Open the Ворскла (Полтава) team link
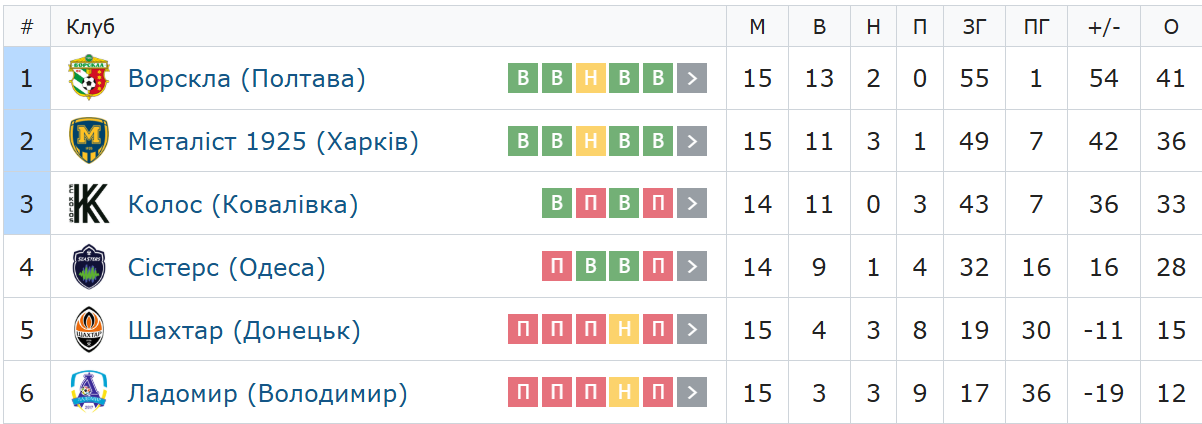The height and width of the screenshot is (424, 1202). tap(246, 78)
